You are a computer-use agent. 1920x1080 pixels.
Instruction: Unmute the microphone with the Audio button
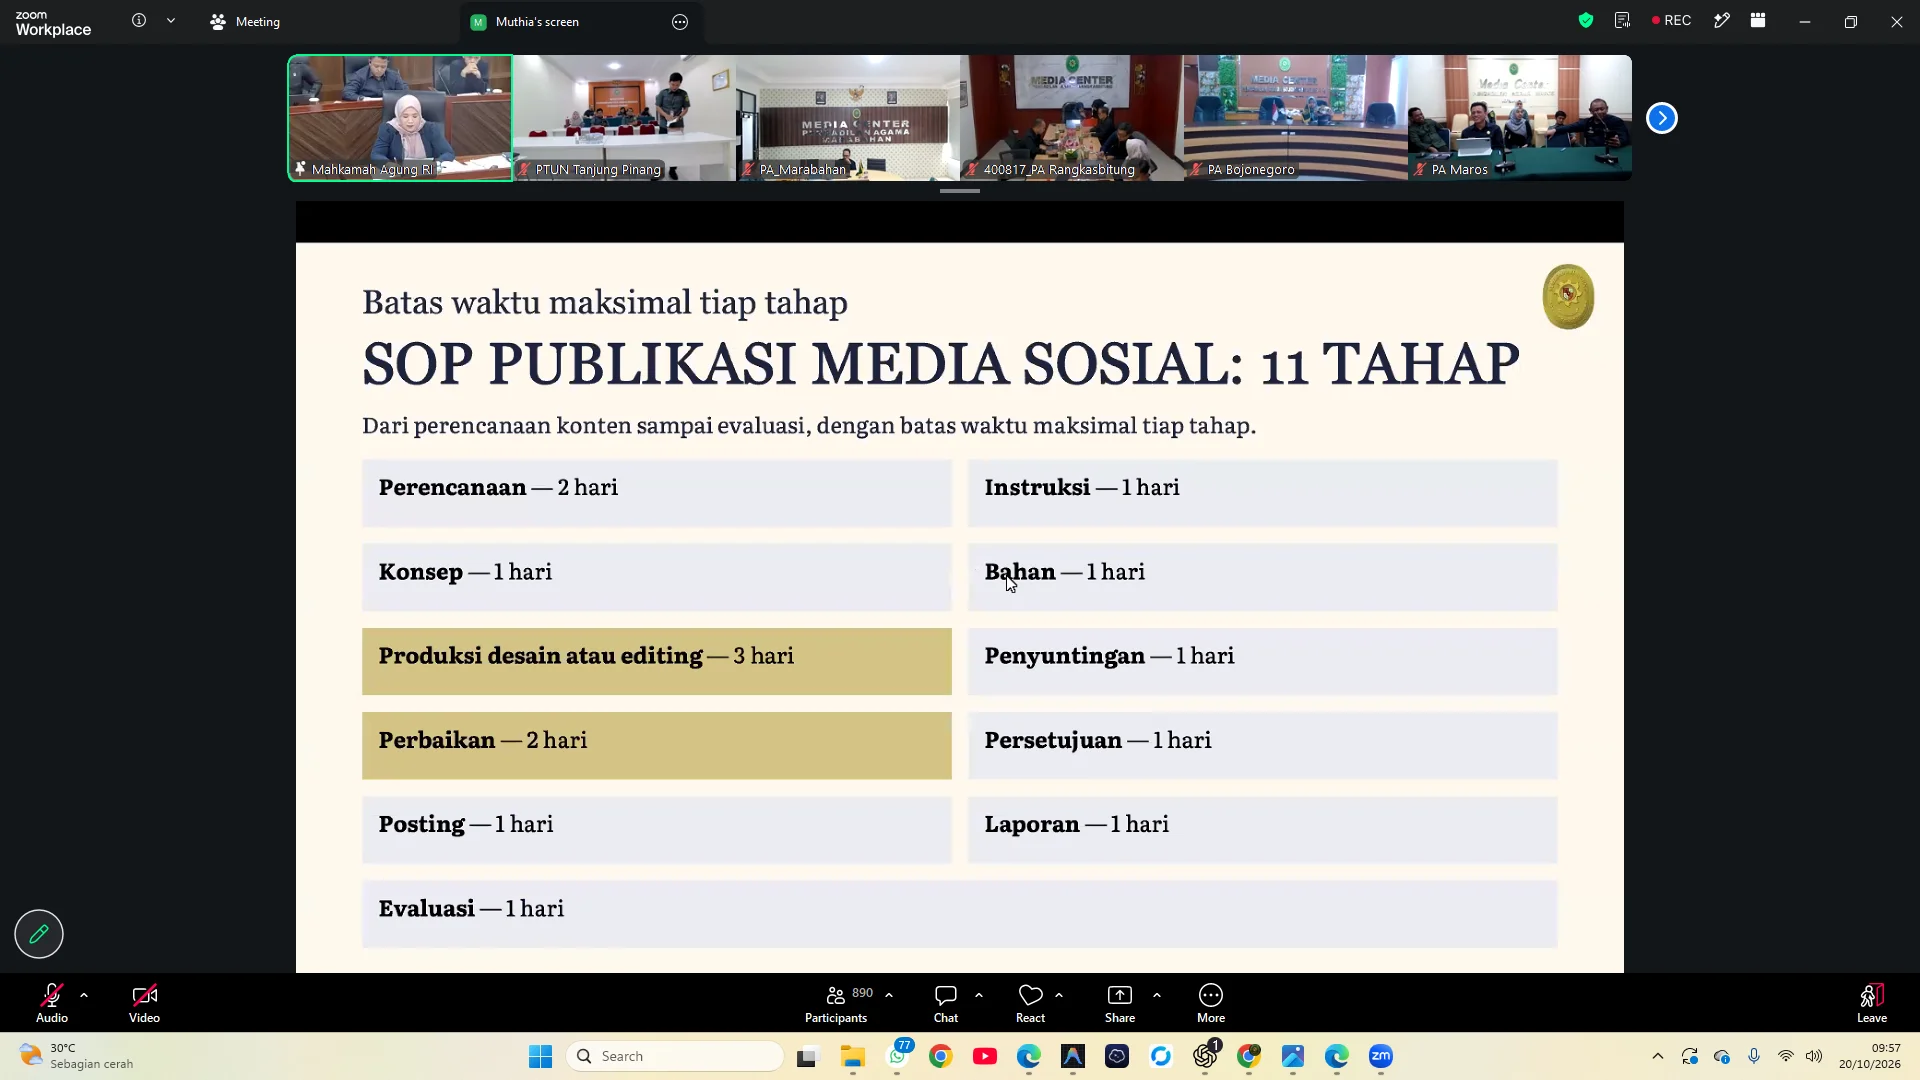[x=52, y=1003]
